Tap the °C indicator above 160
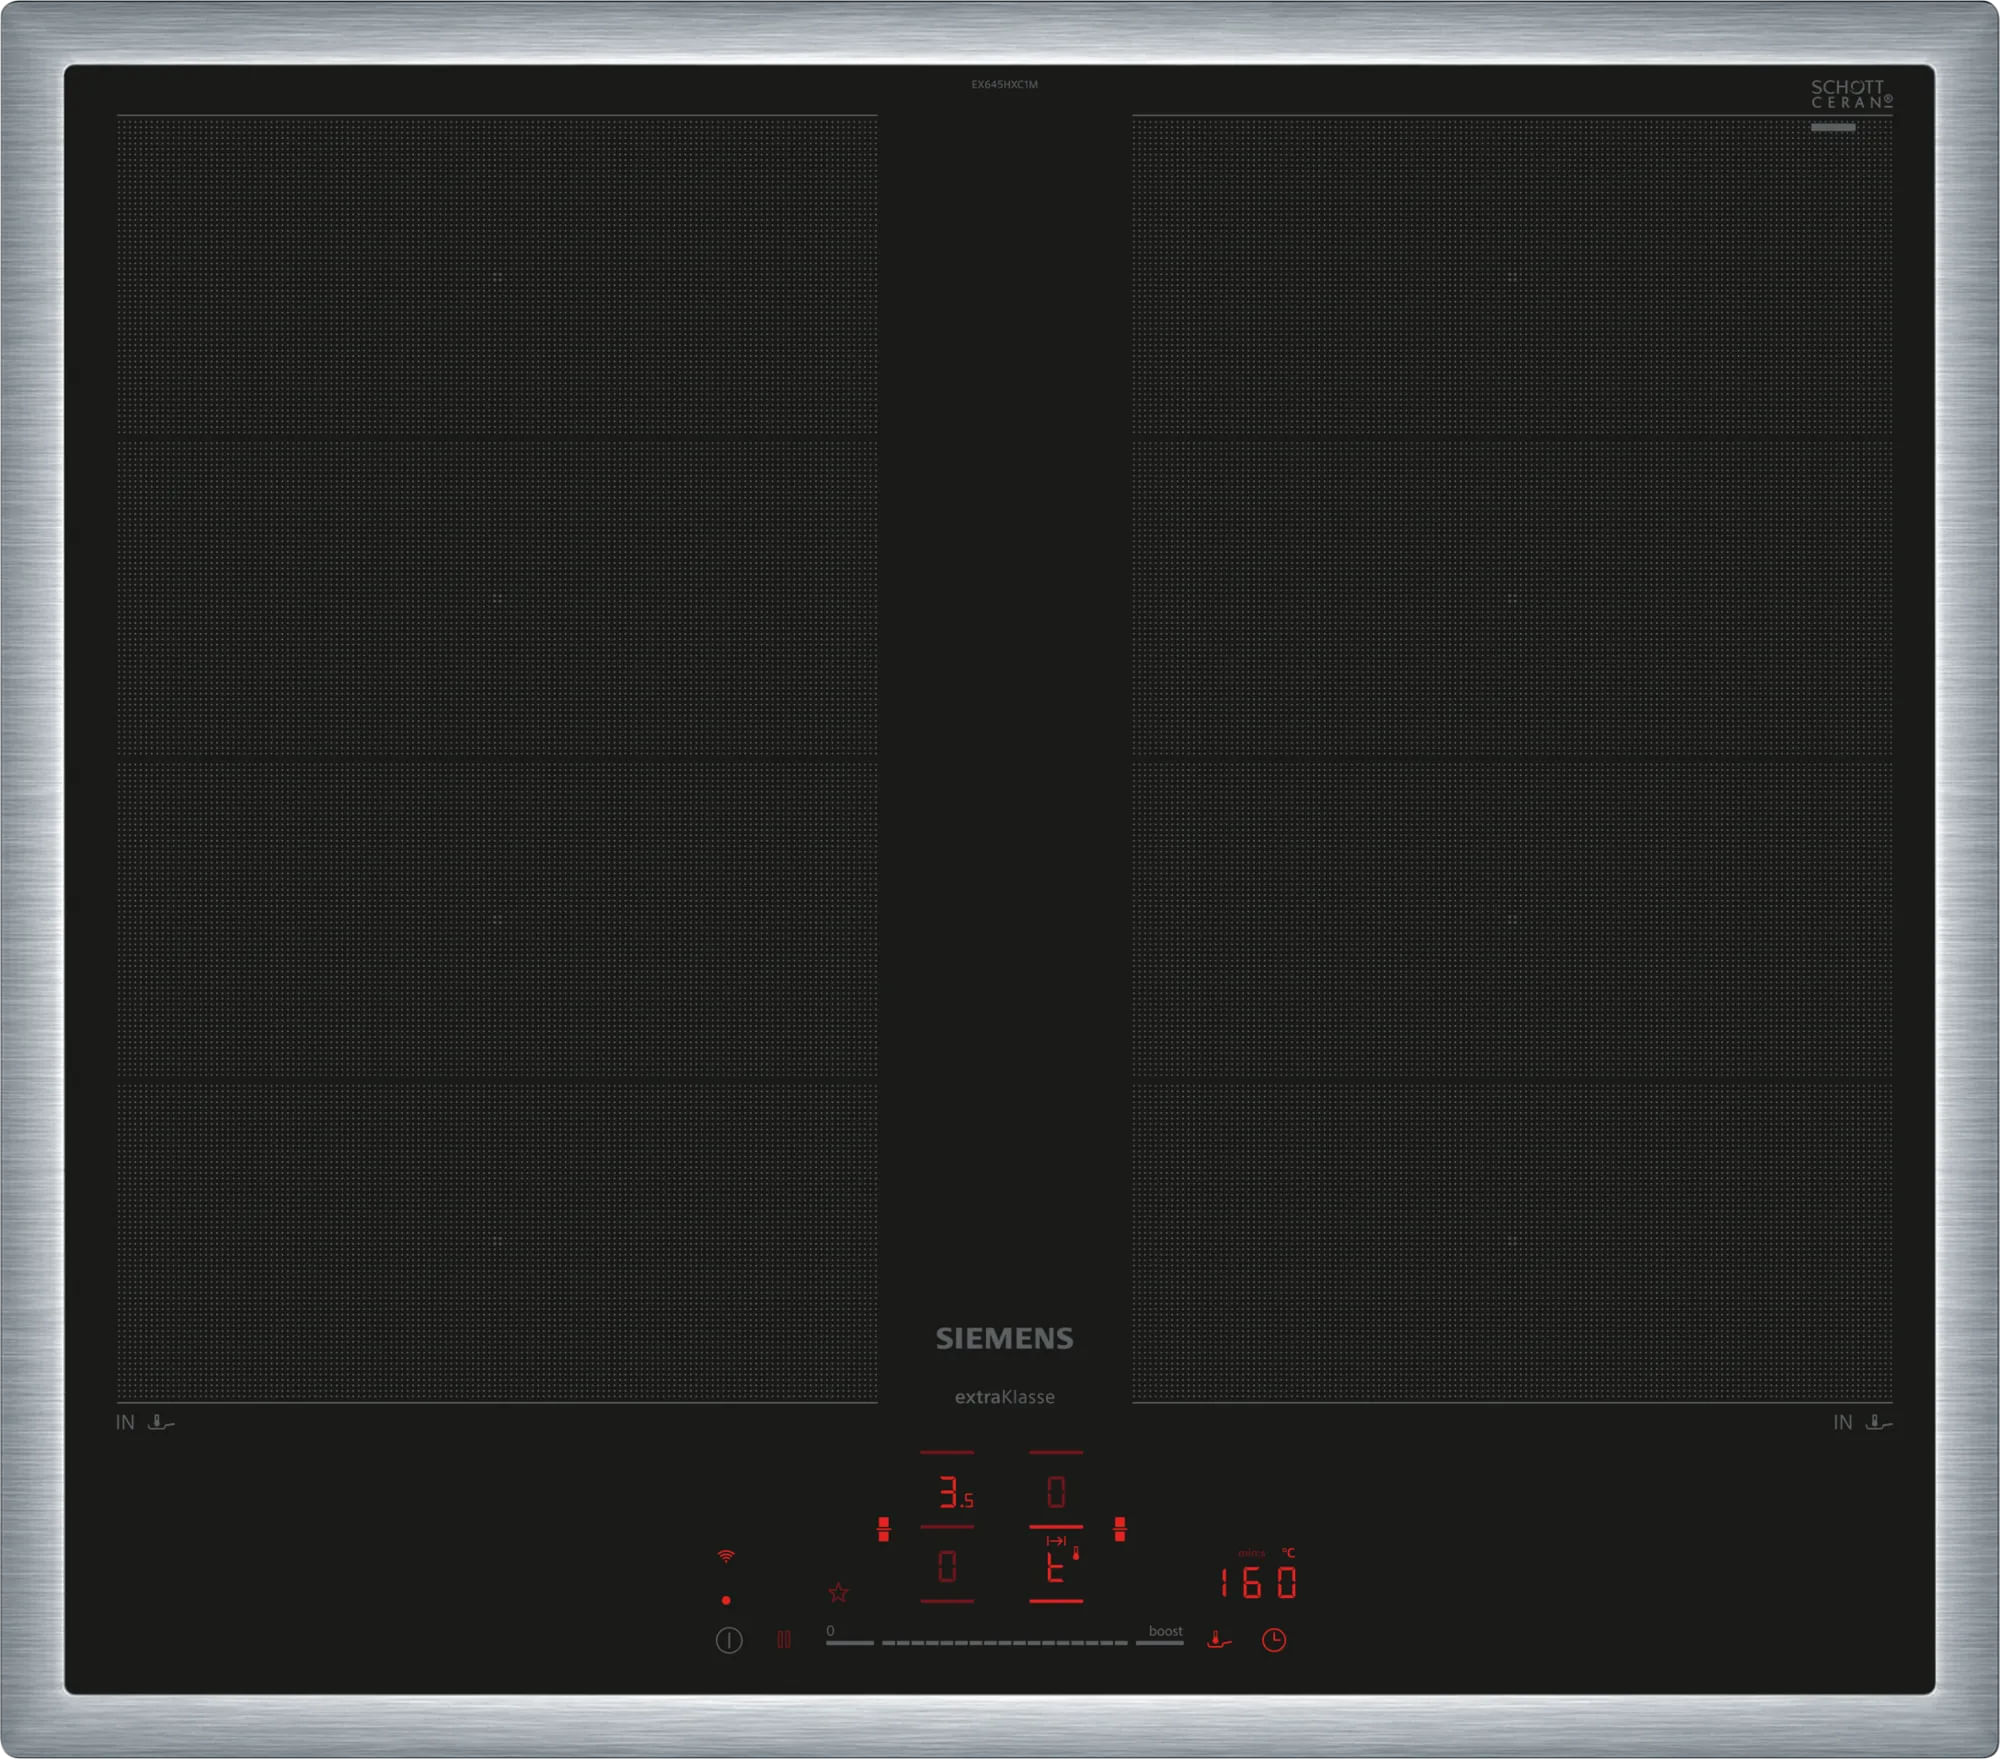This screenshot has width=2000, height=1759. point(1288,1553)
